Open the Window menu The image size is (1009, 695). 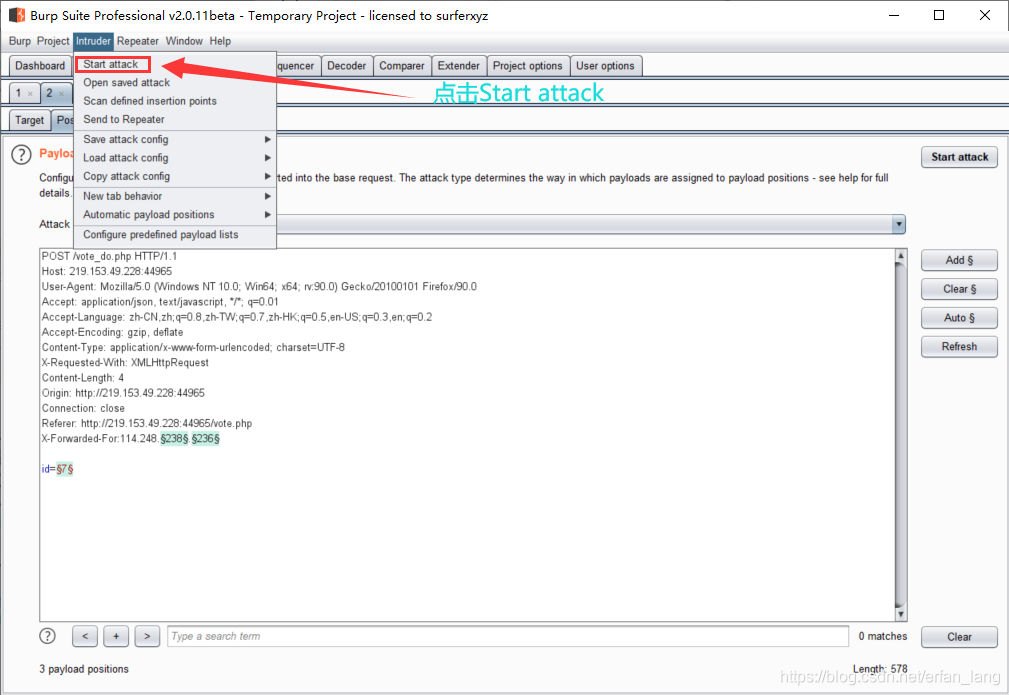point(184,41)
